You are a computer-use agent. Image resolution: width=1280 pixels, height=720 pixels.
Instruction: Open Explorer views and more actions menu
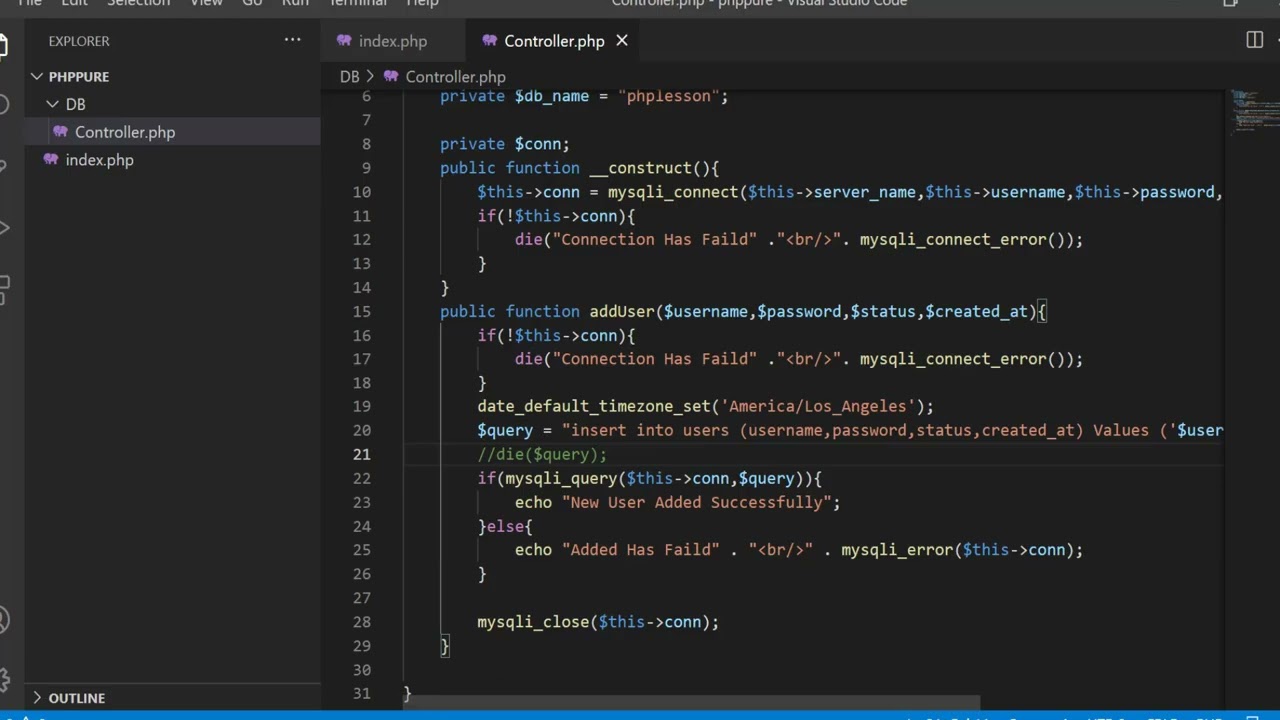point(292,40)
